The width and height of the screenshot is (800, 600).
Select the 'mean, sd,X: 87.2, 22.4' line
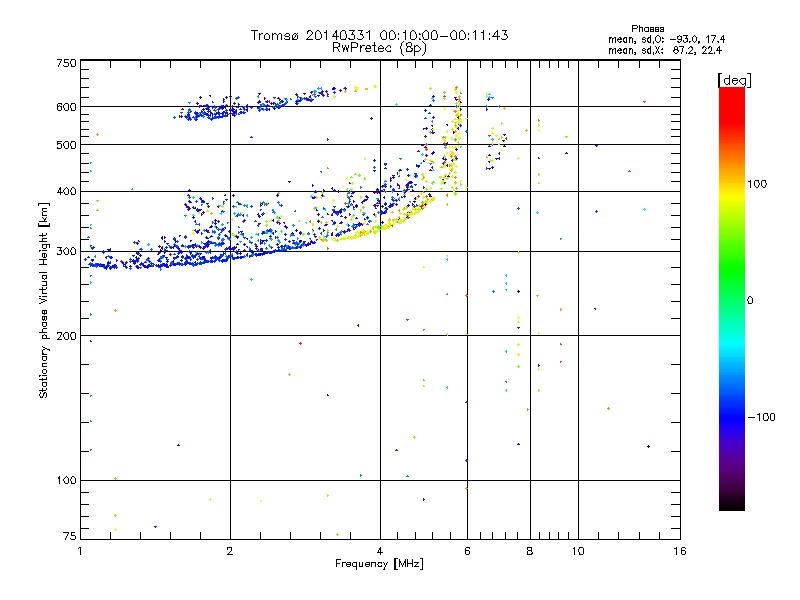[665, 50]
